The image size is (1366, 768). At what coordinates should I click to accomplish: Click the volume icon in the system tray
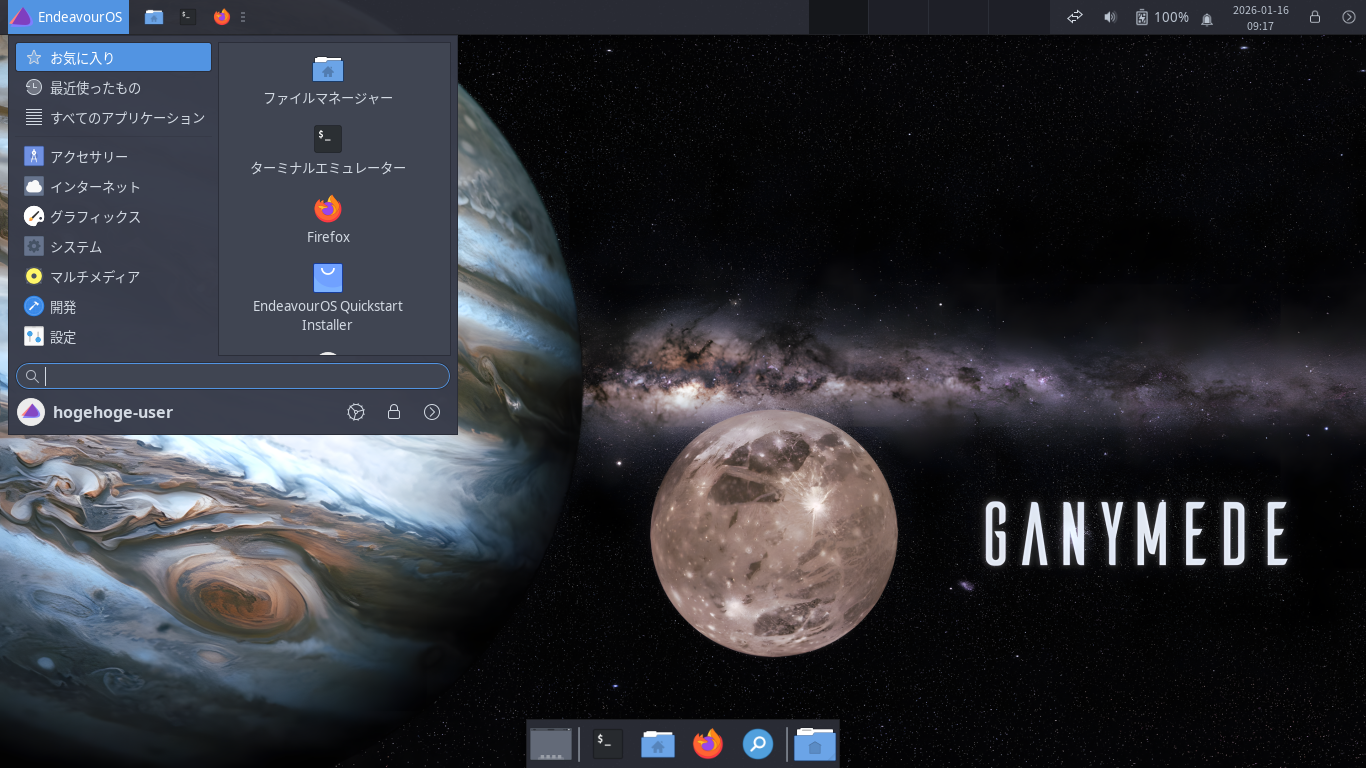coord(1110,17)
